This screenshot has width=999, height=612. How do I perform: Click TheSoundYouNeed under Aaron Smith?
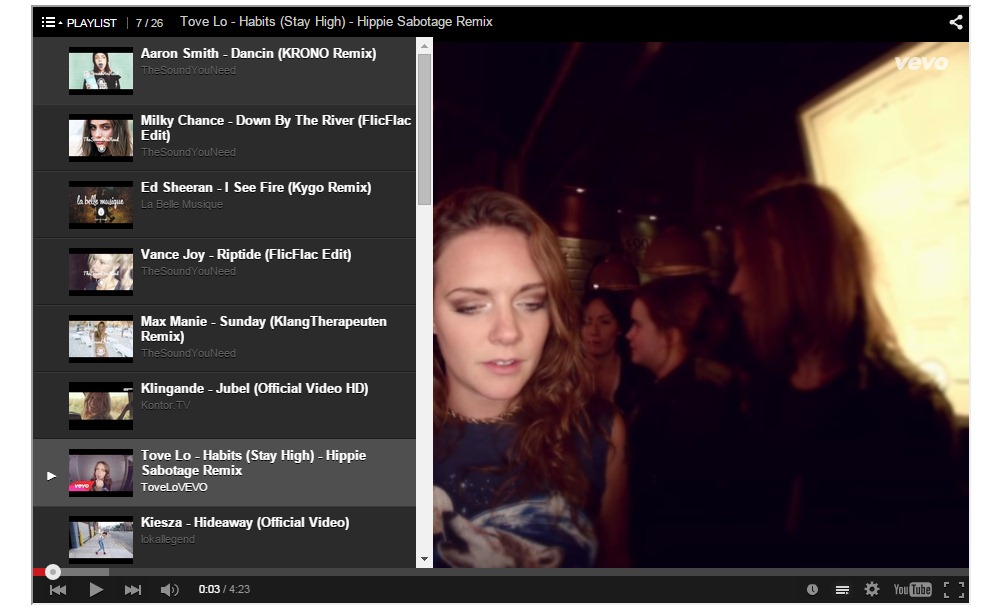(x=188, y=70)
